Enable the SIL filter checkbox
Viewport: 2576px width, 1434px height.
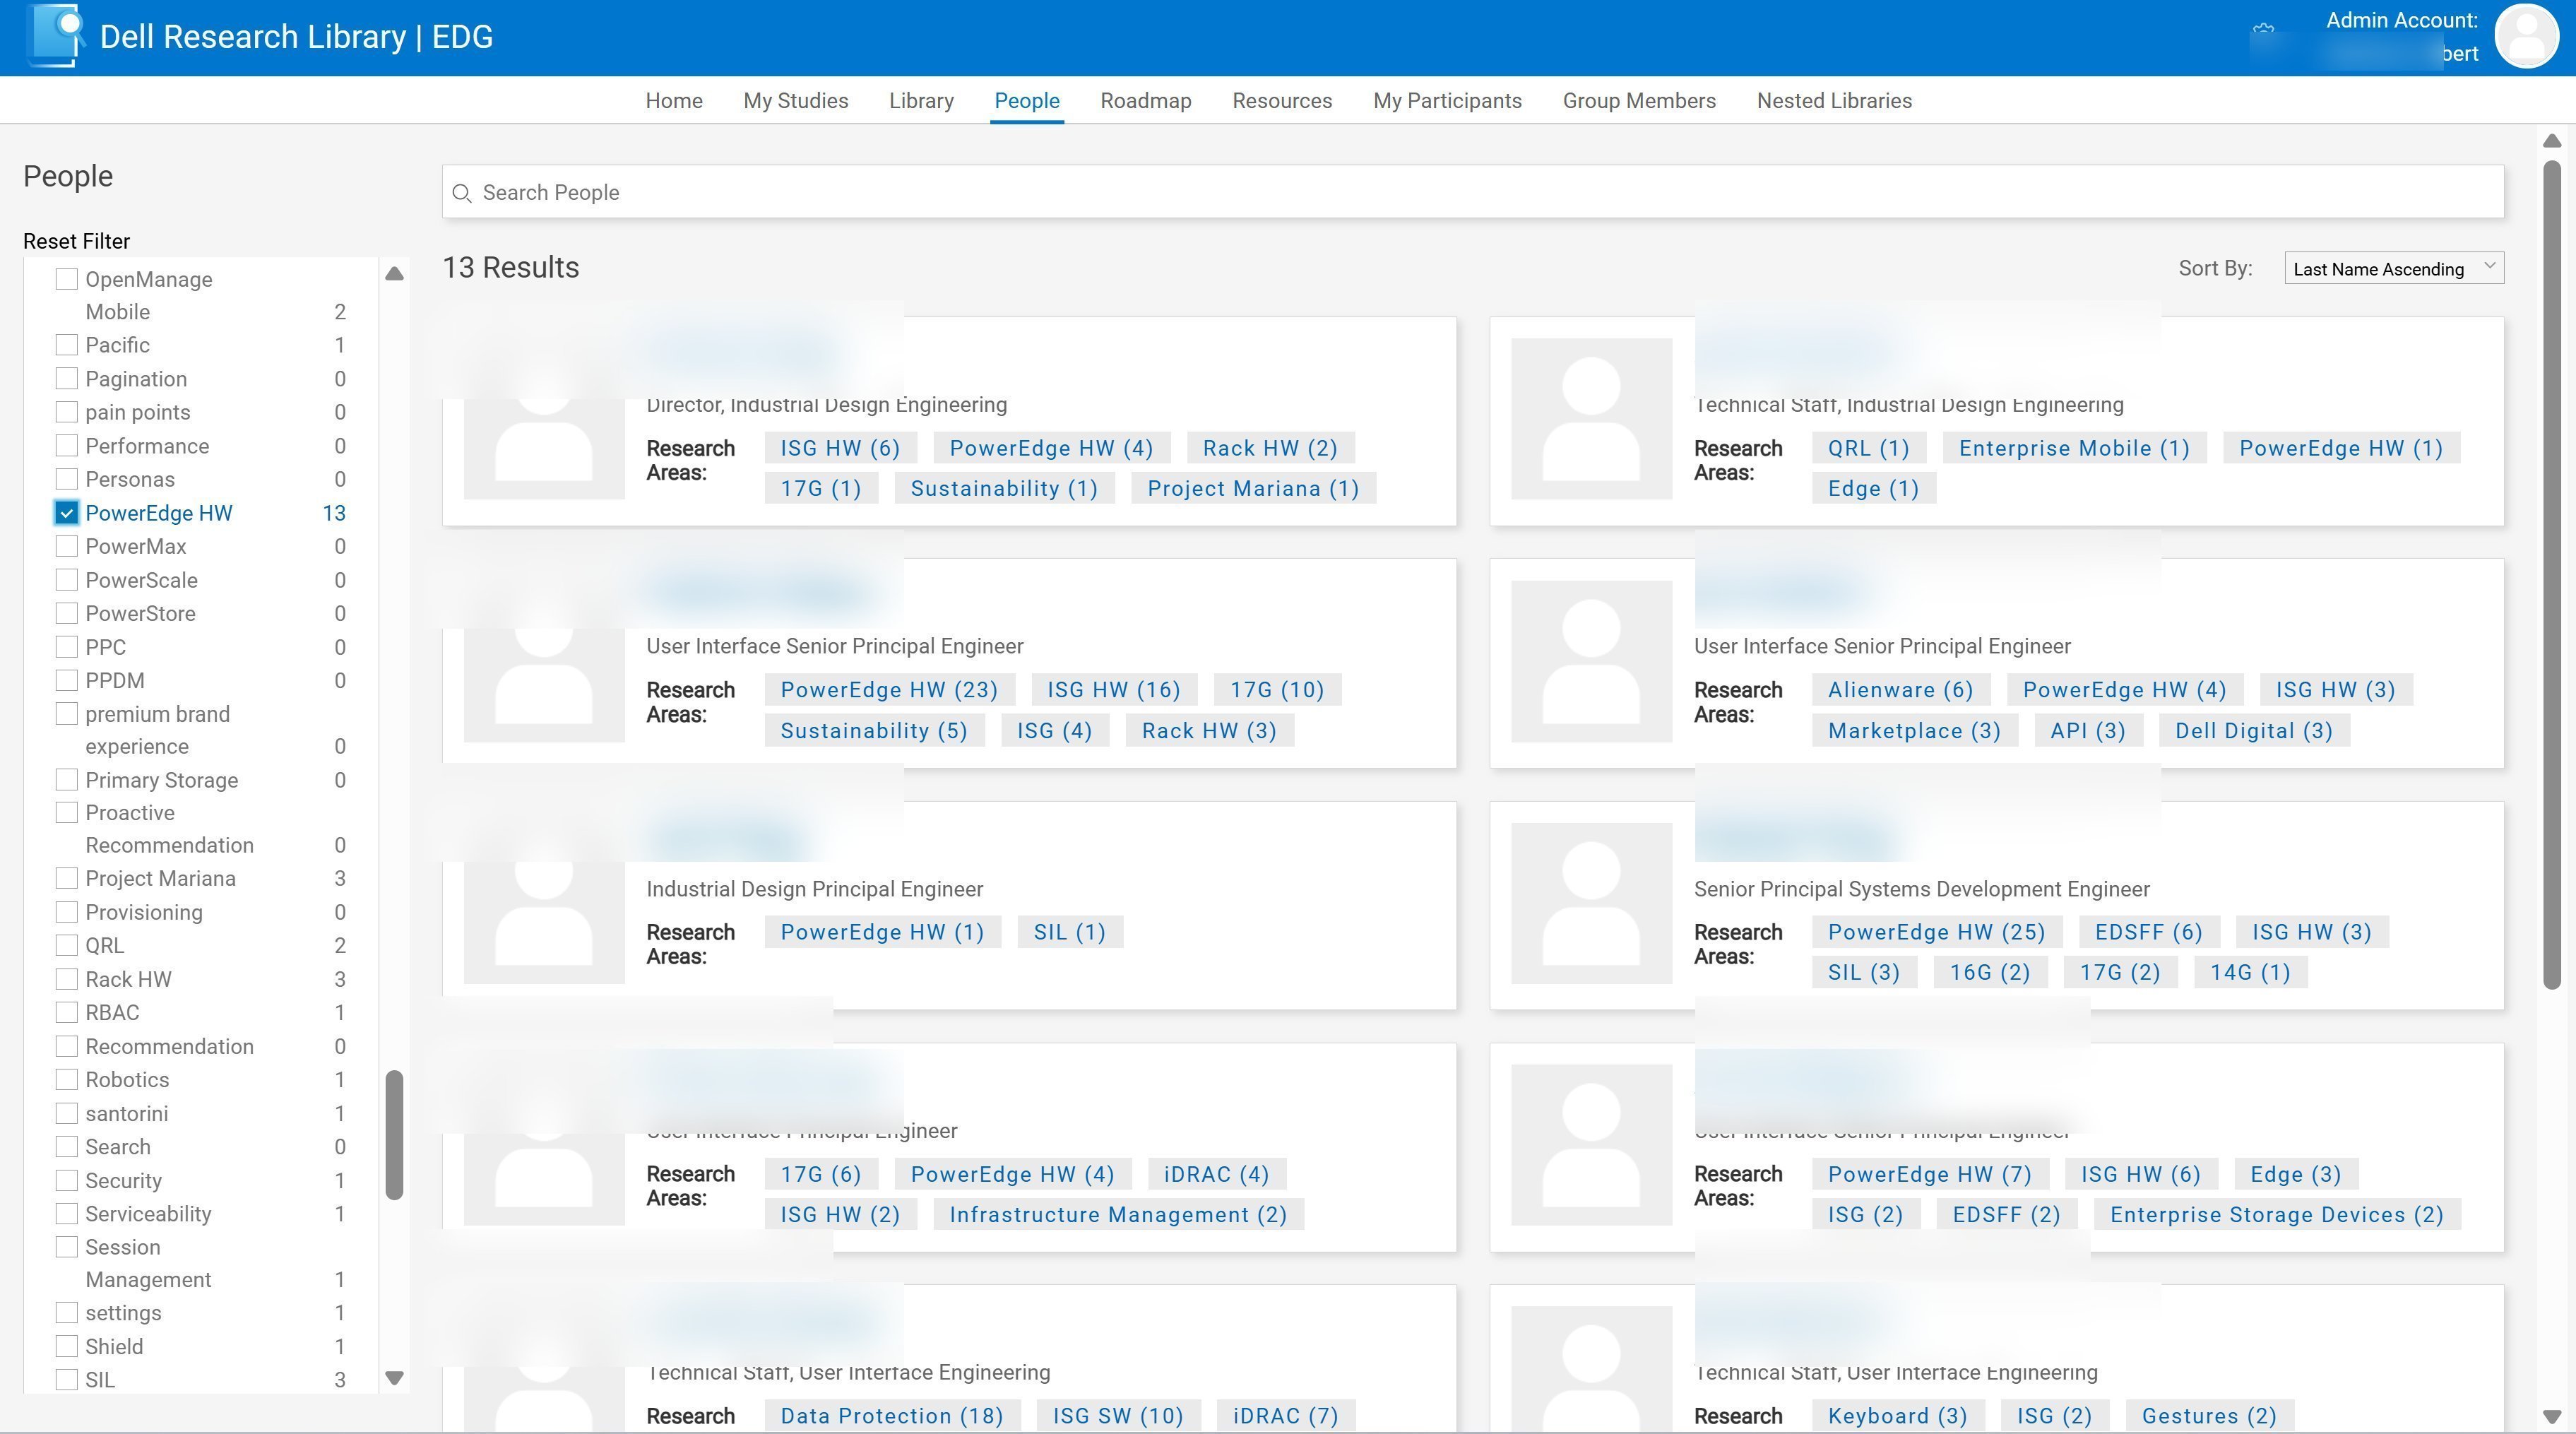[x=66, y=1380]
